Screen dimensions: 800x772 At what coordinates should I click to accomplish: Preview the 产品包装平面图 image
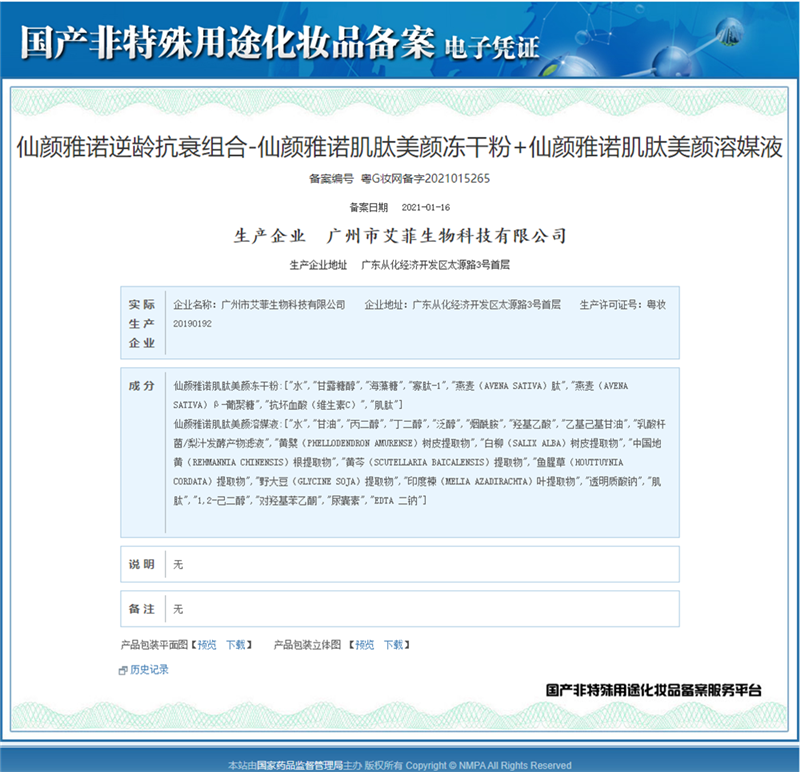click(x=206, y=645)
